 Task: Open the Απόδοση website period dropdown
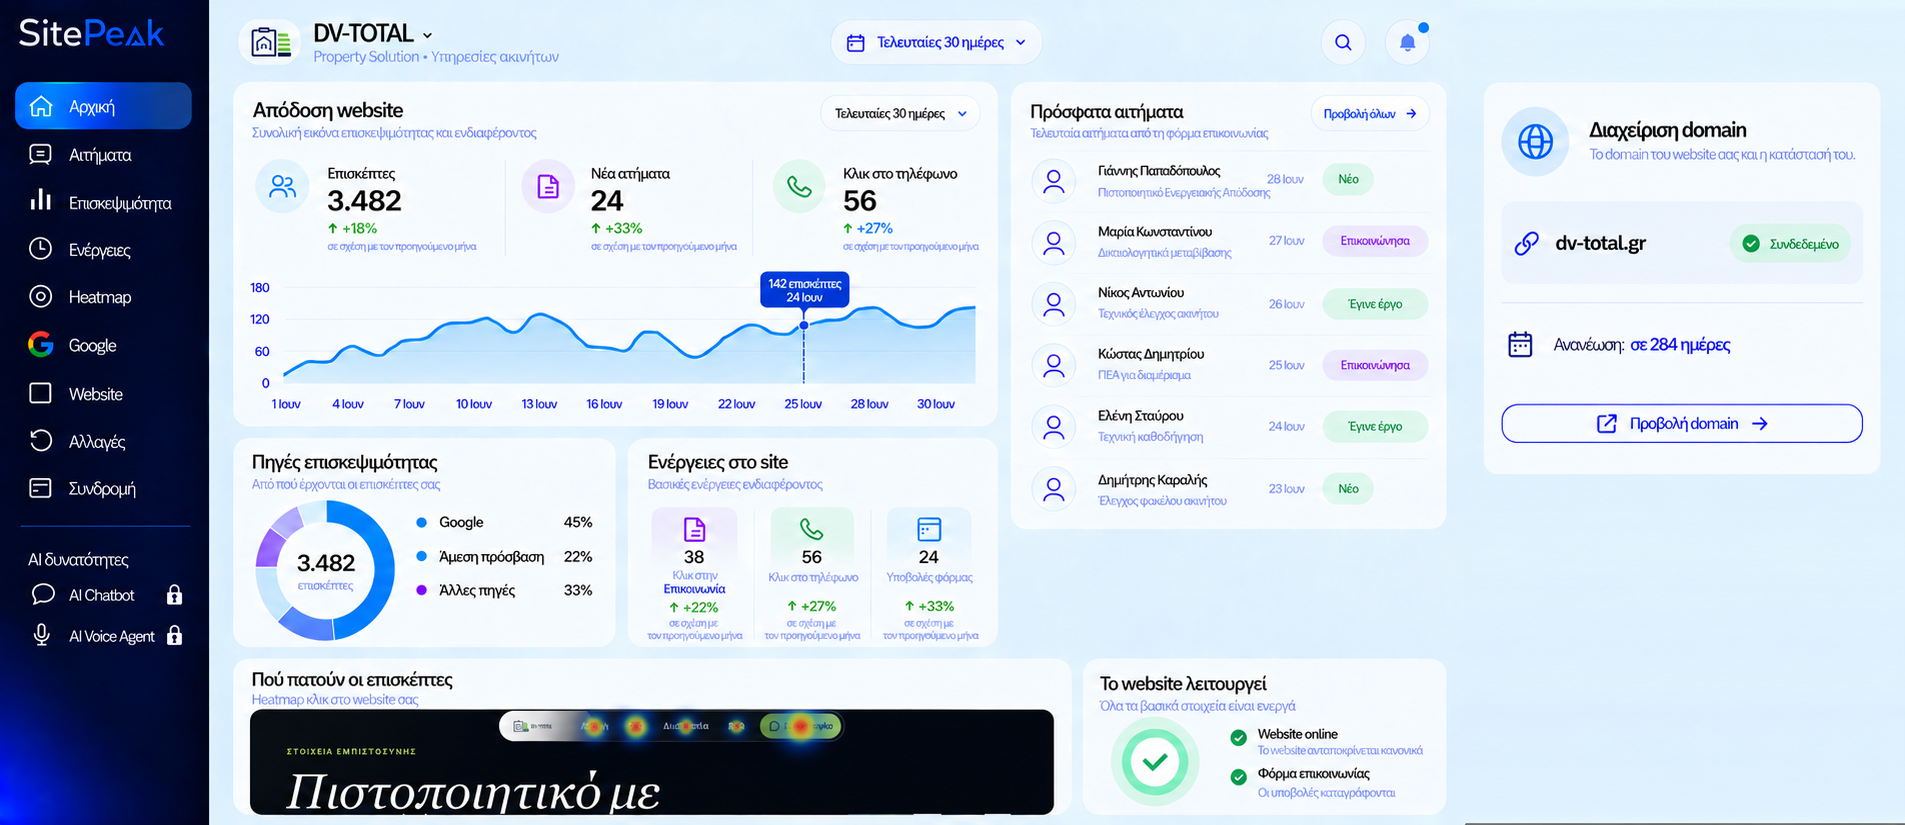pos(900,113)
